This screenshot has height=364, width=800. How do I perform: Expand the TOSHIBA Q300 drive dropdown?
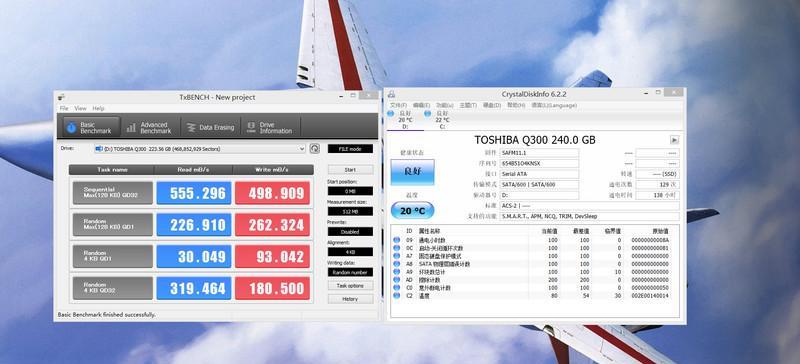coord(199,149)
